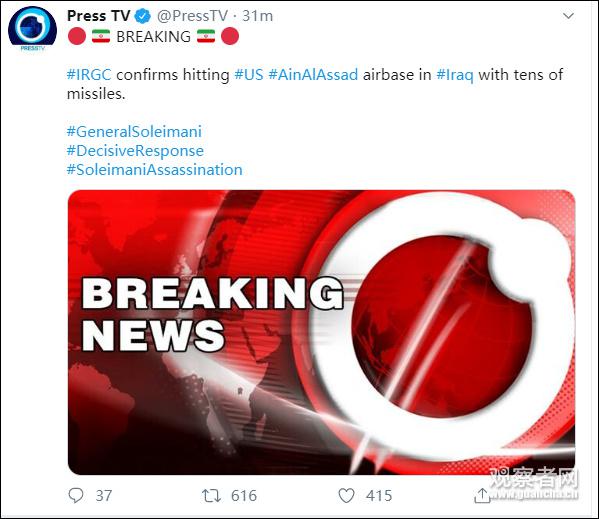Open the #AinAlAssad hashtag link
Screen dimensions: 599x519
[313, 74]
